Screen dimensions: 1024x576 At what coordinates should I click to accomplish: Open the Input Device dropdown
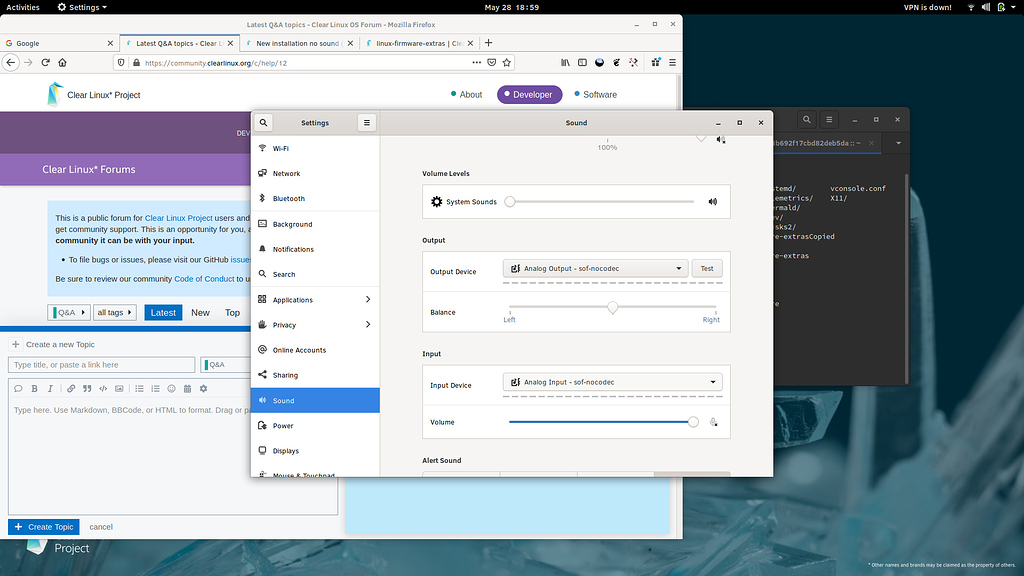[612, 382]
